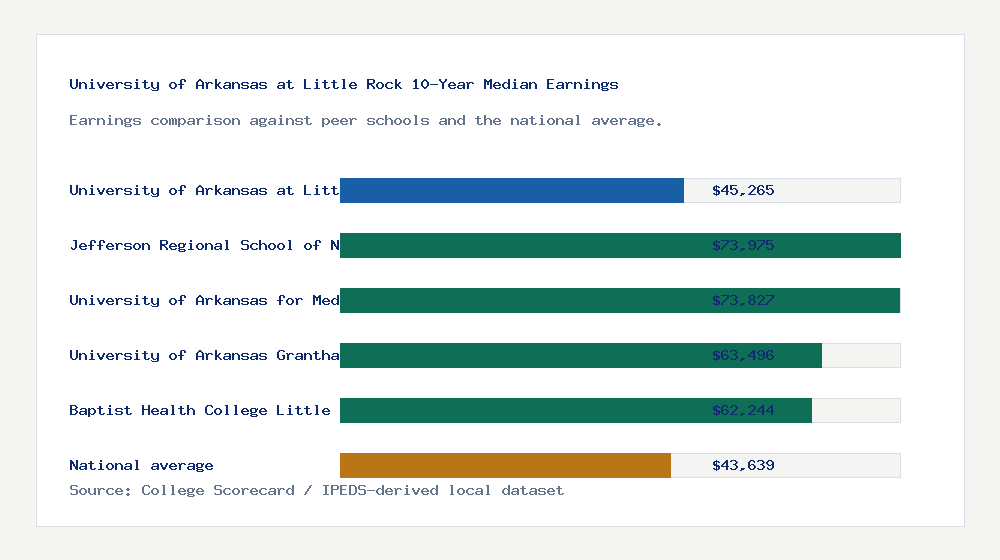Click the blue bar for University of Arkansas at Little Rock

coord(511,190)
